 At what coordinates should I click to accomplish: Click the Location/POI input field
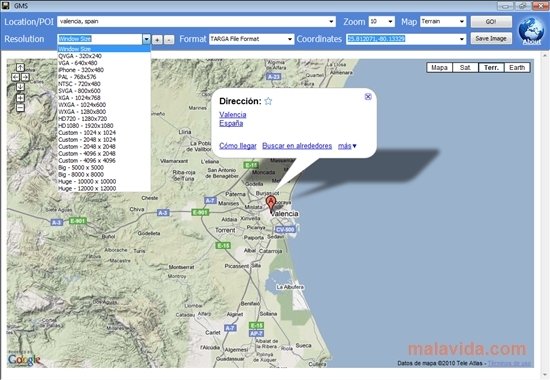click(196, 22)
